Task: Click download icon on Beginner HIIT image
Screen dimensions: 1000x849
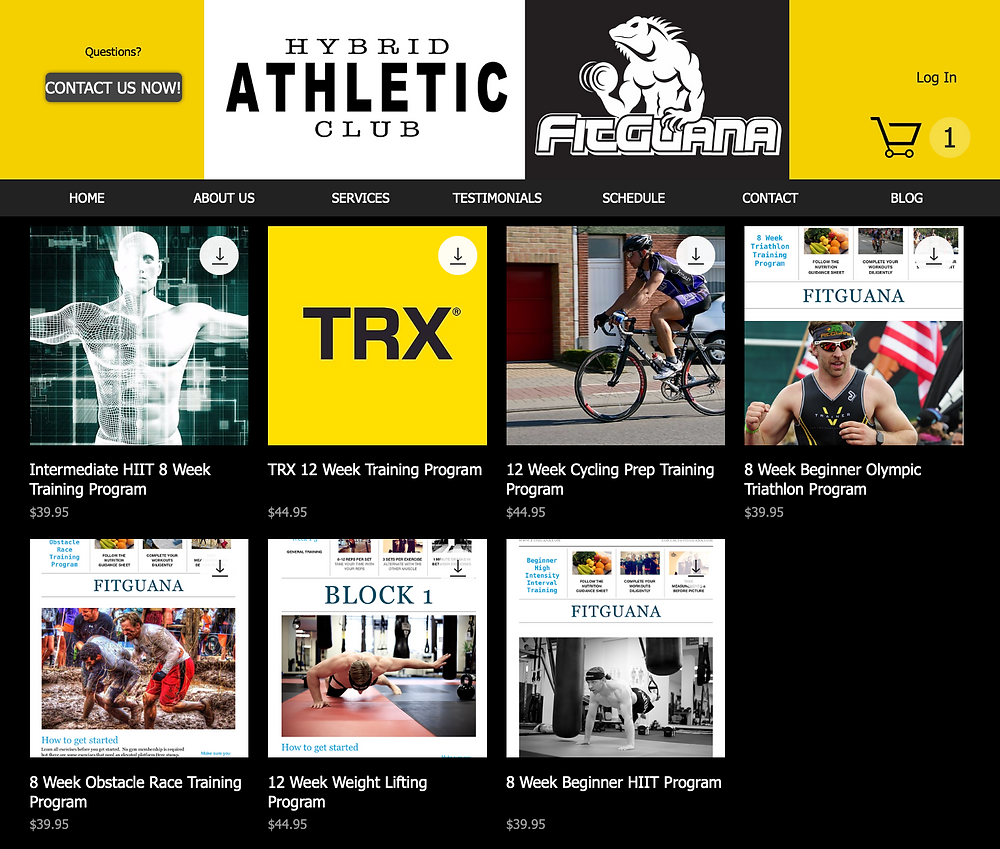Action: [x=696, y=568]
